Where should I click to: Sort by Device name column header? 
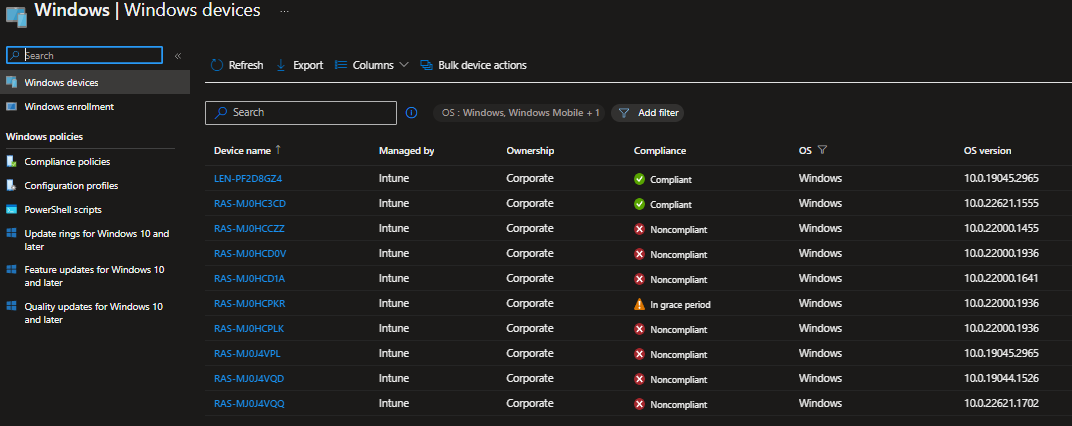tap(247, 150)
